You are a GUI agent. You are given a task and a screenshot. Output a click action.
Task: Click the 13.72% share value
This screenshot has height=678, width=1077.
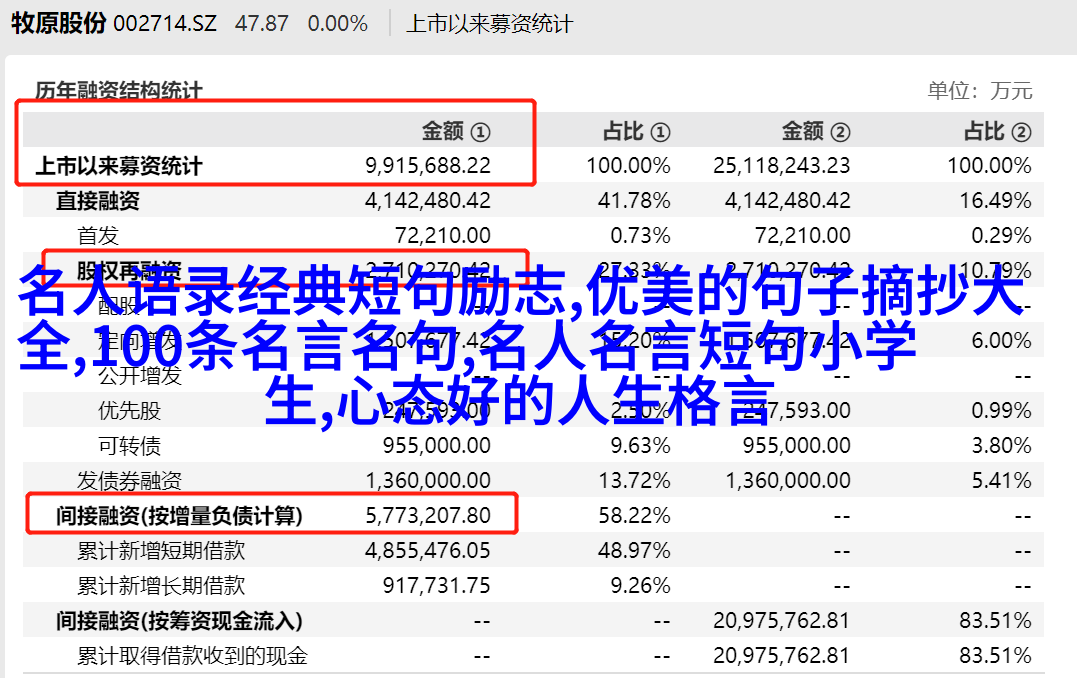click(x=634, y=481)
